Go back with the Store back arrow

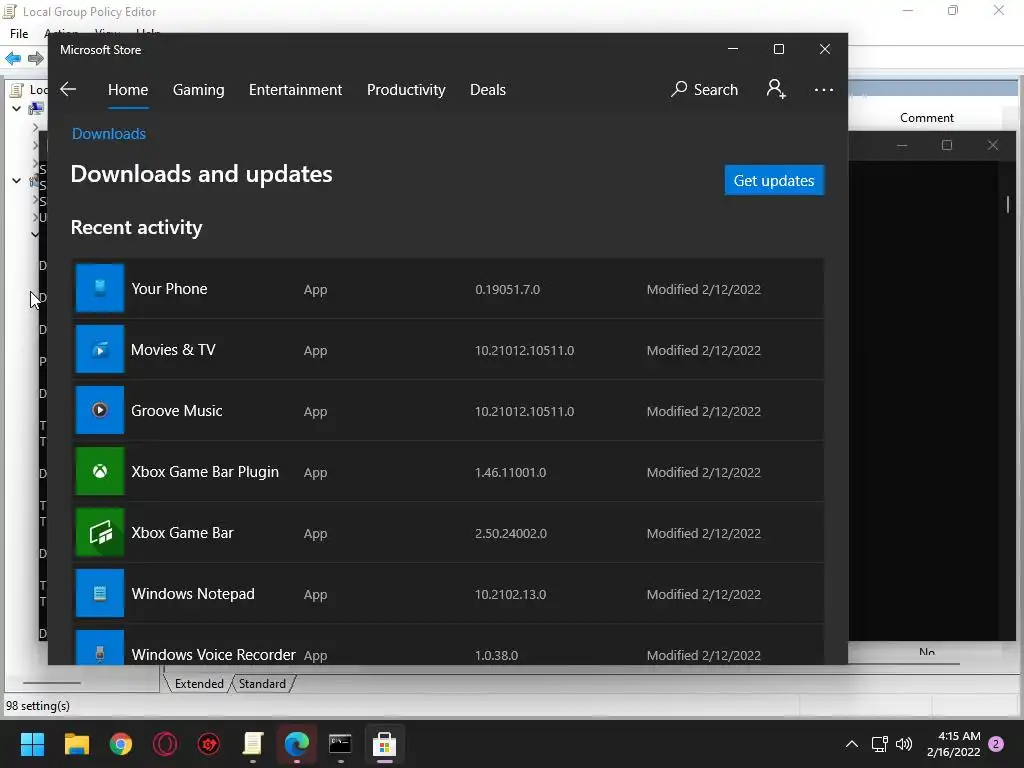pyautogui.click(x=68, y=89)
